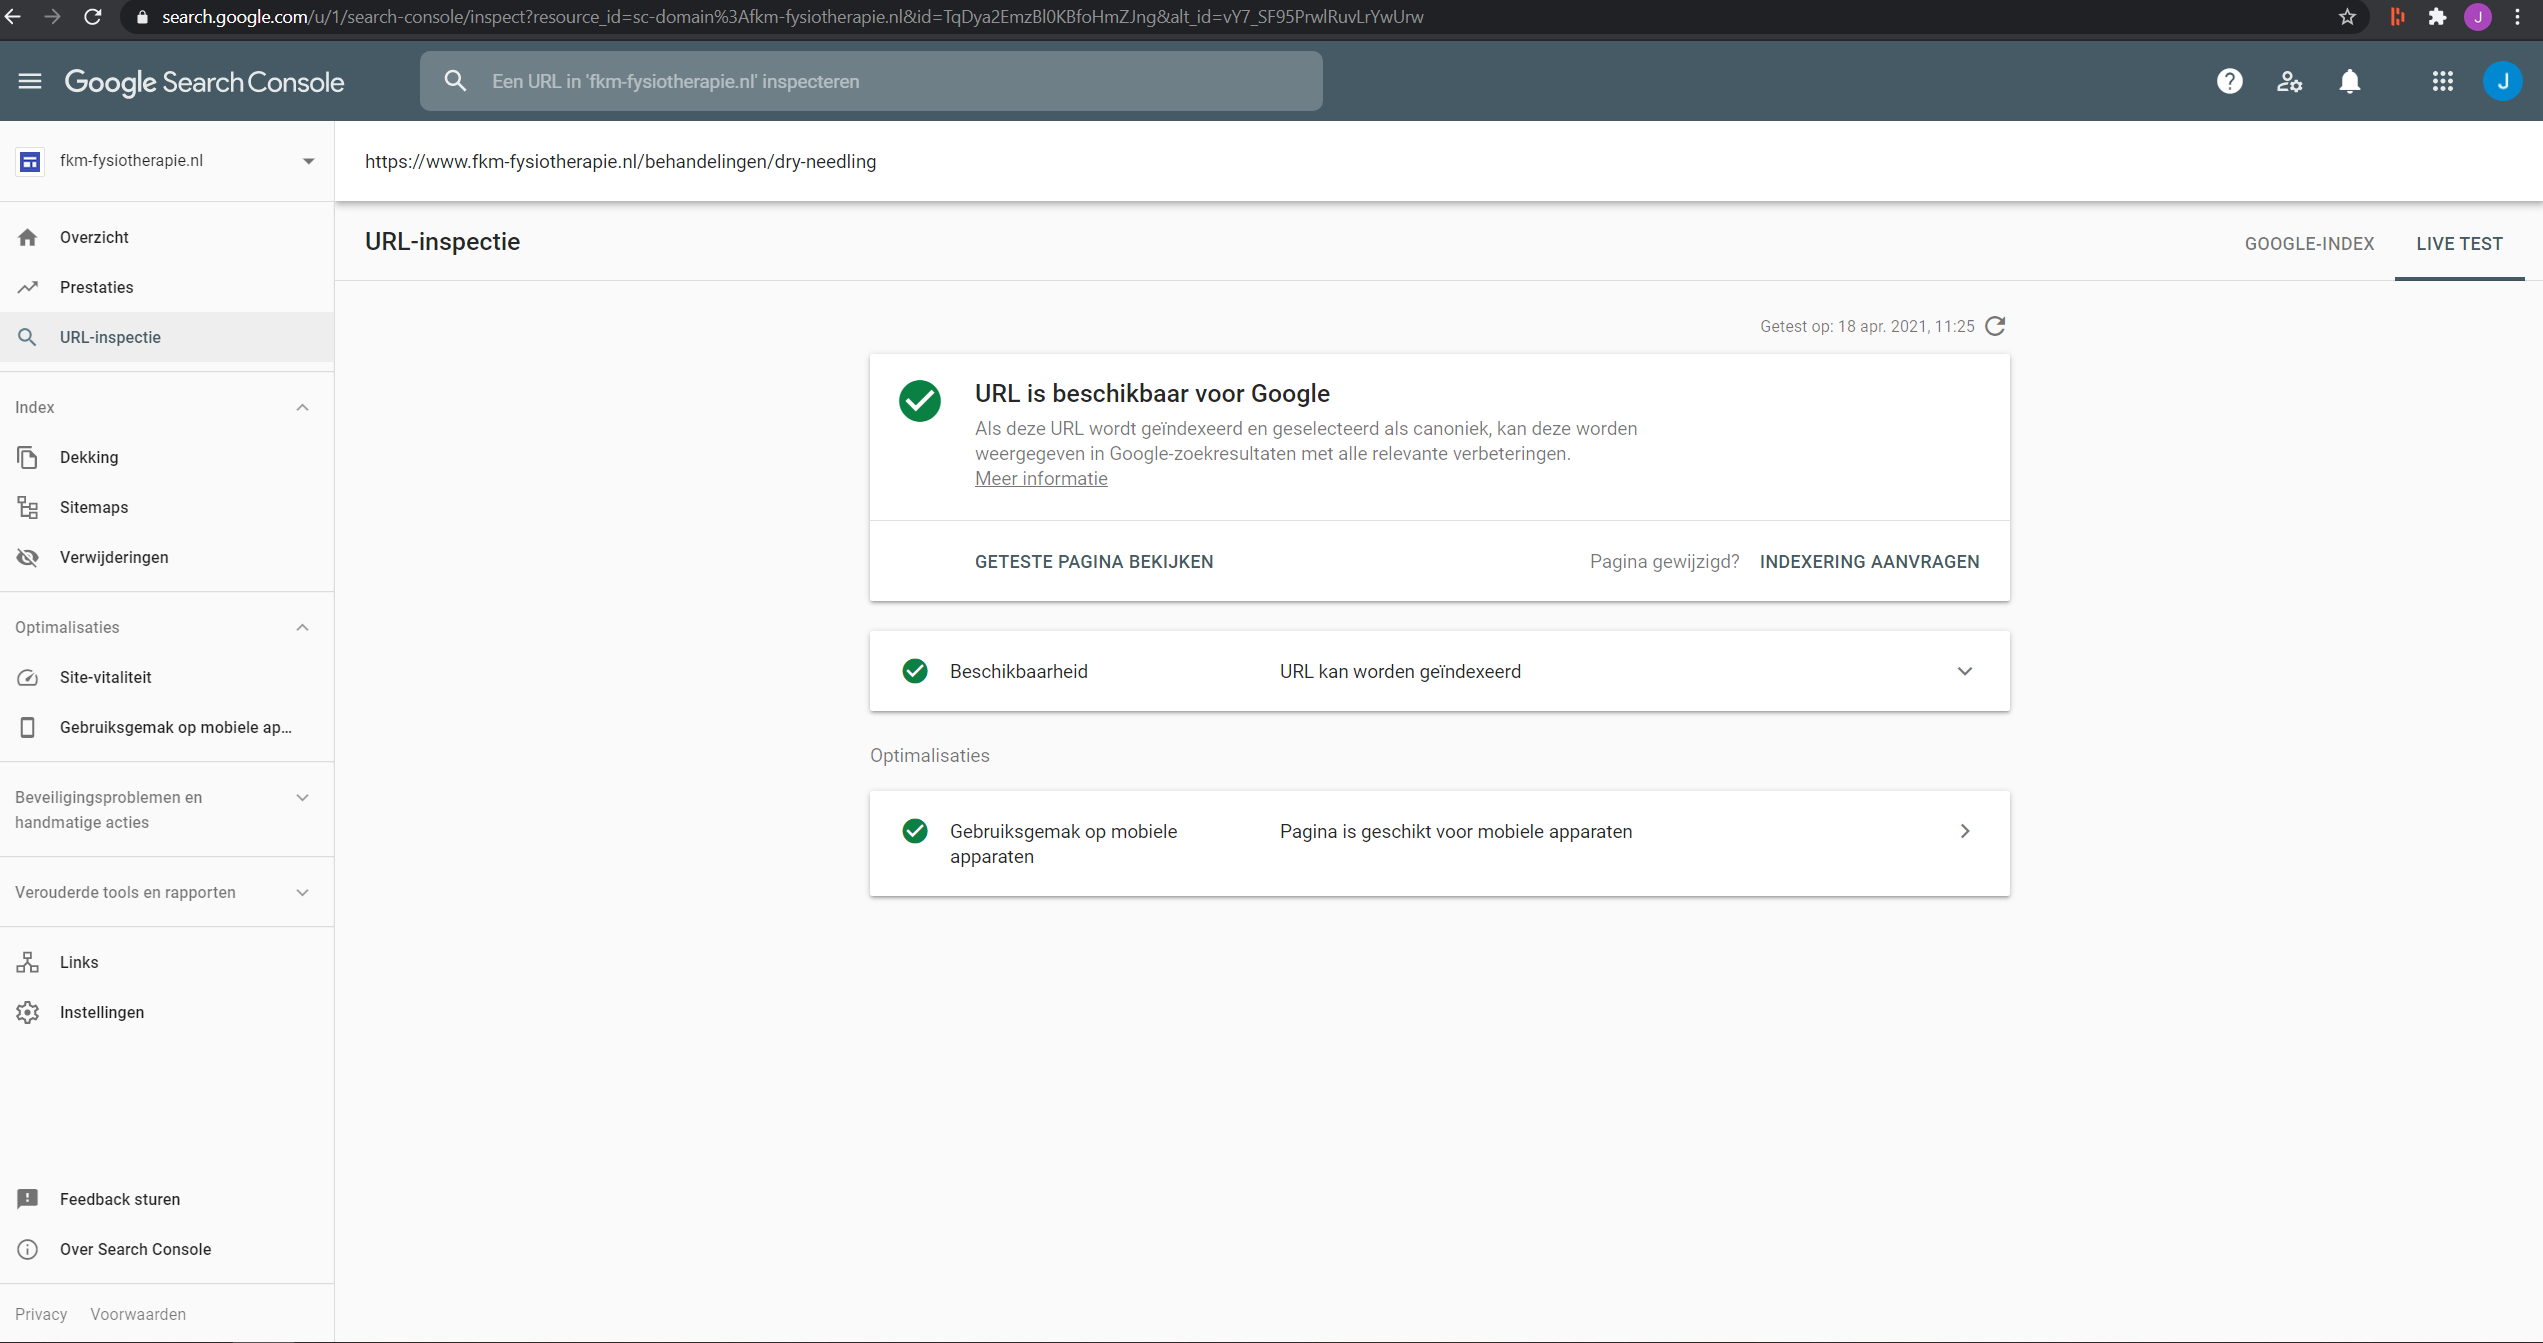Collapse the Index sidebar section
2543x1343 pixels.
click(302, 407)
